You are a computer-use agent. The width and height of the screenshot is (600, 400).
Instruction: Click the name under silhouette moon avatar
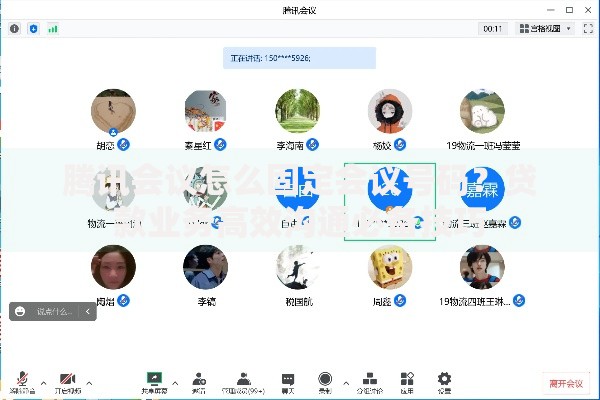[299, 302]
